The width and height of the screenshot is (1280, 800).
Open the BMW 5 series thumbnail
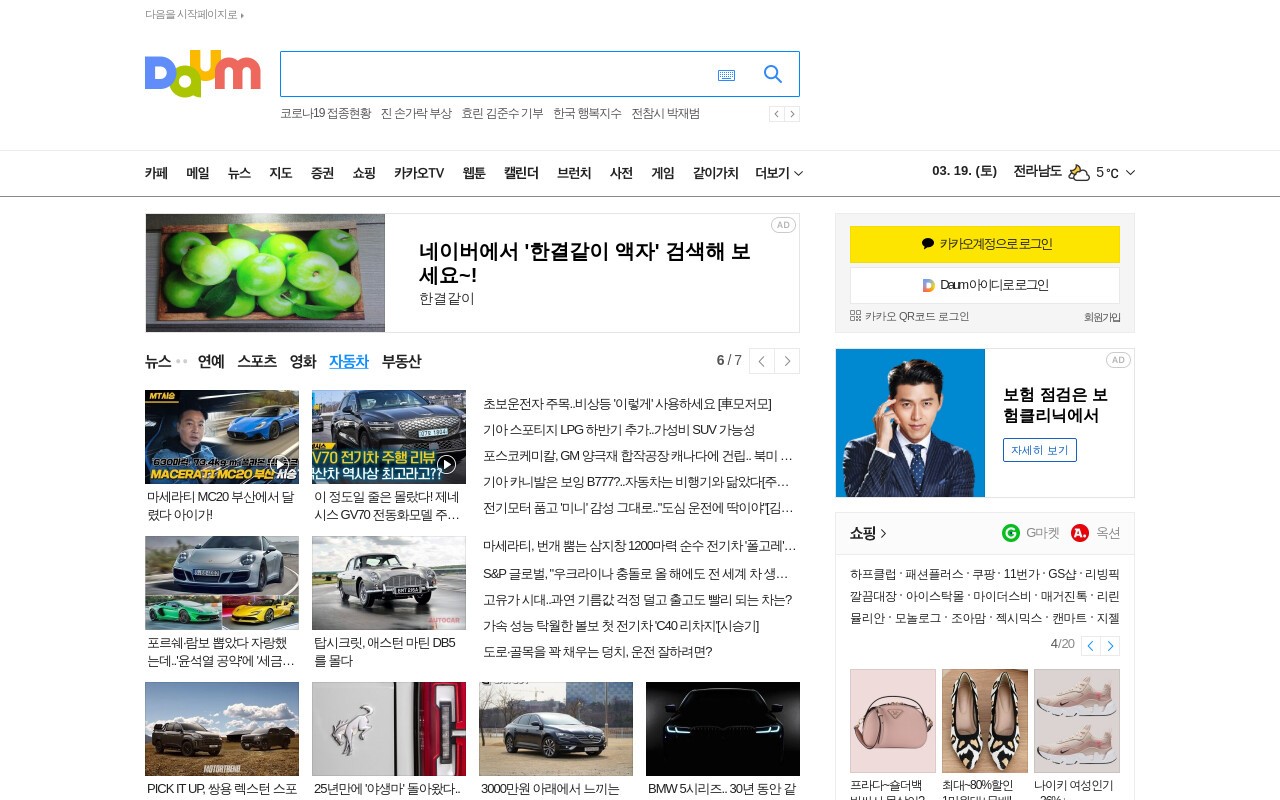(723, 729)
